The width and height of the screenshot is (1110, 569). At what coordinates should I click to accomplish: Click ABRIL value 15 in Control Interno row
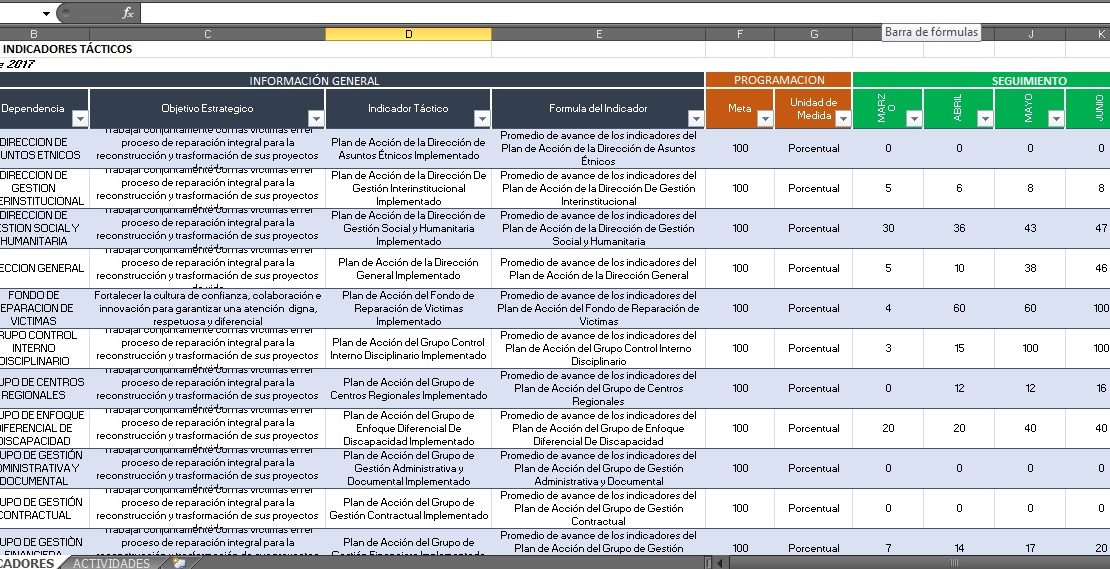[x=959, y=348]
